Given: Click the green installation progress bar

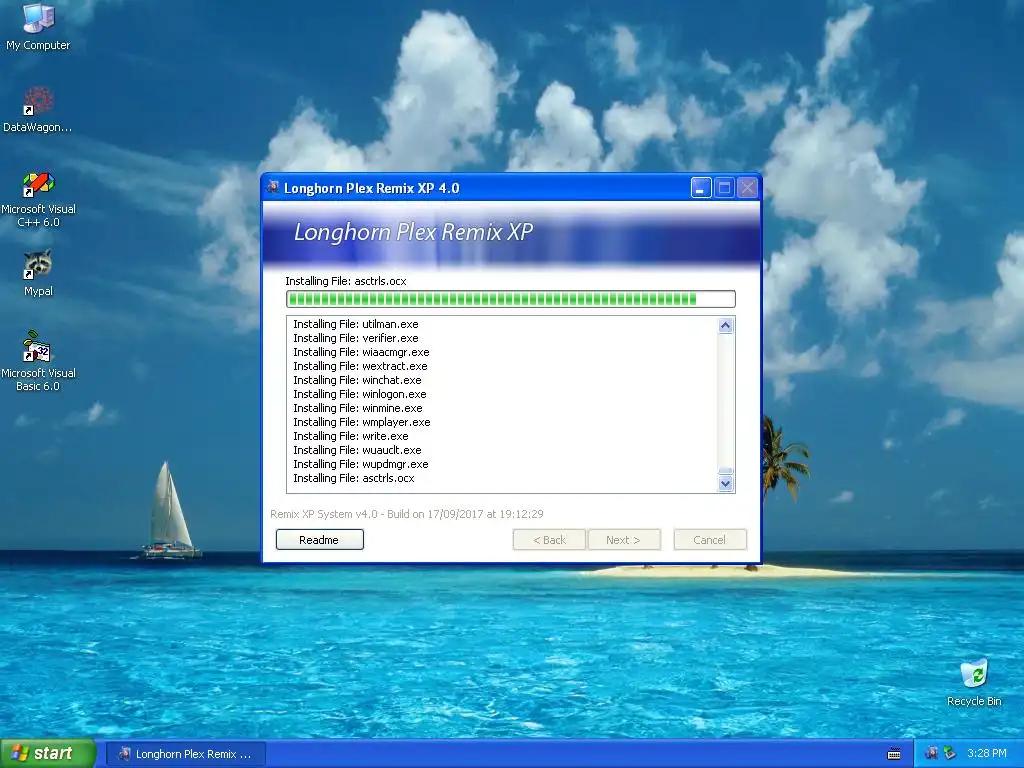Looking at the screenshot, I should tap(511, 299).
